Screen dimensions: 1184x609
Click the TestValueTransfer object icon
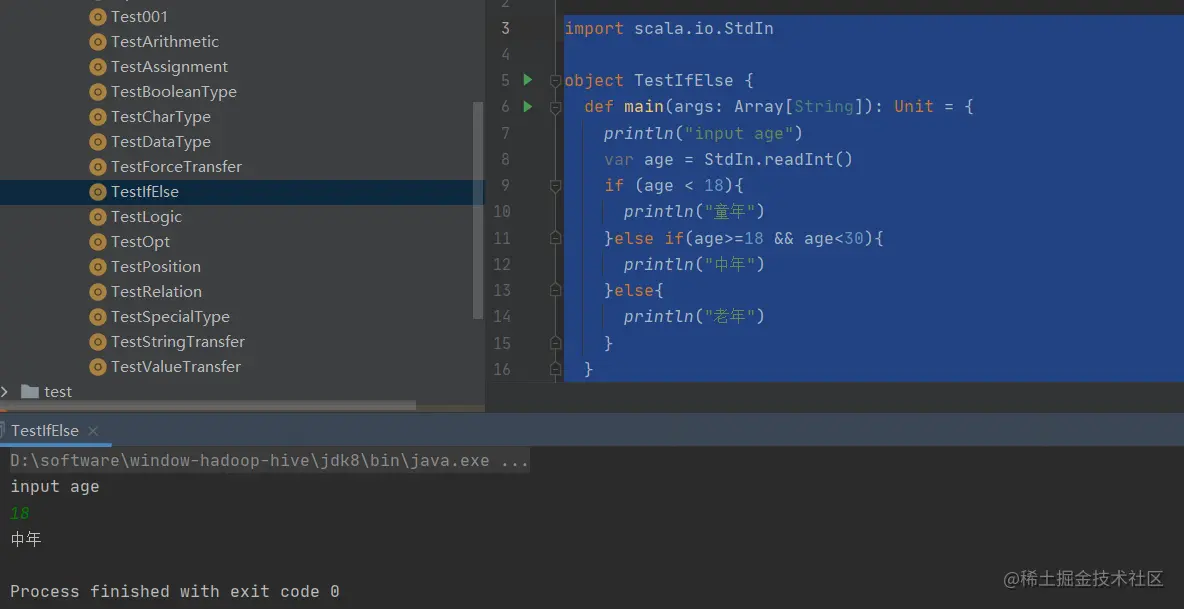tap(97, 367)
